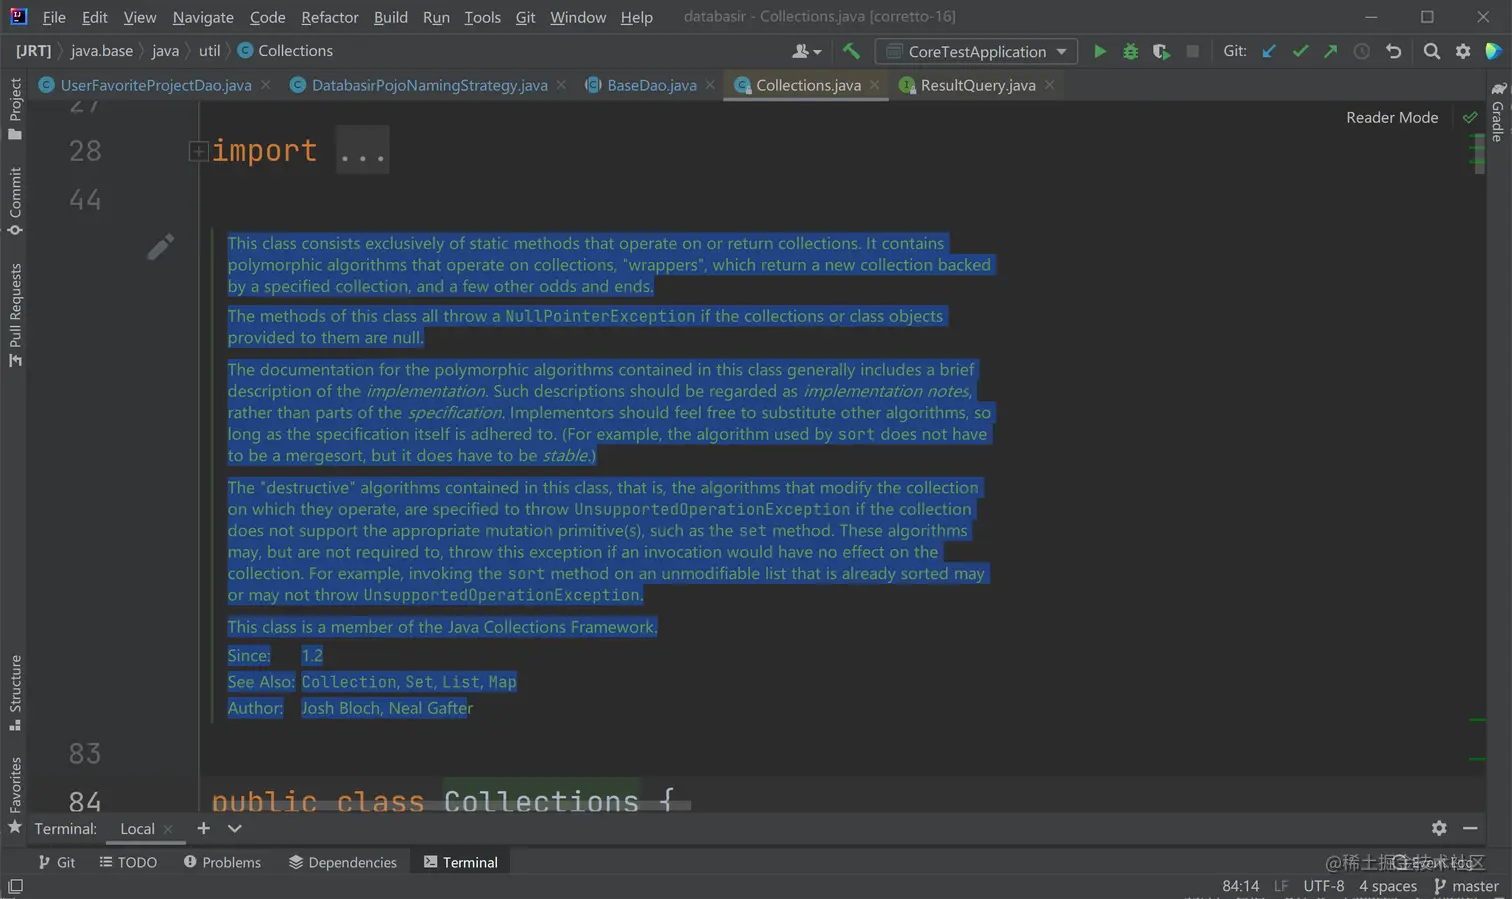
Task: Click the rollback undo arrow icon
Action: (x=1393, y=51)
